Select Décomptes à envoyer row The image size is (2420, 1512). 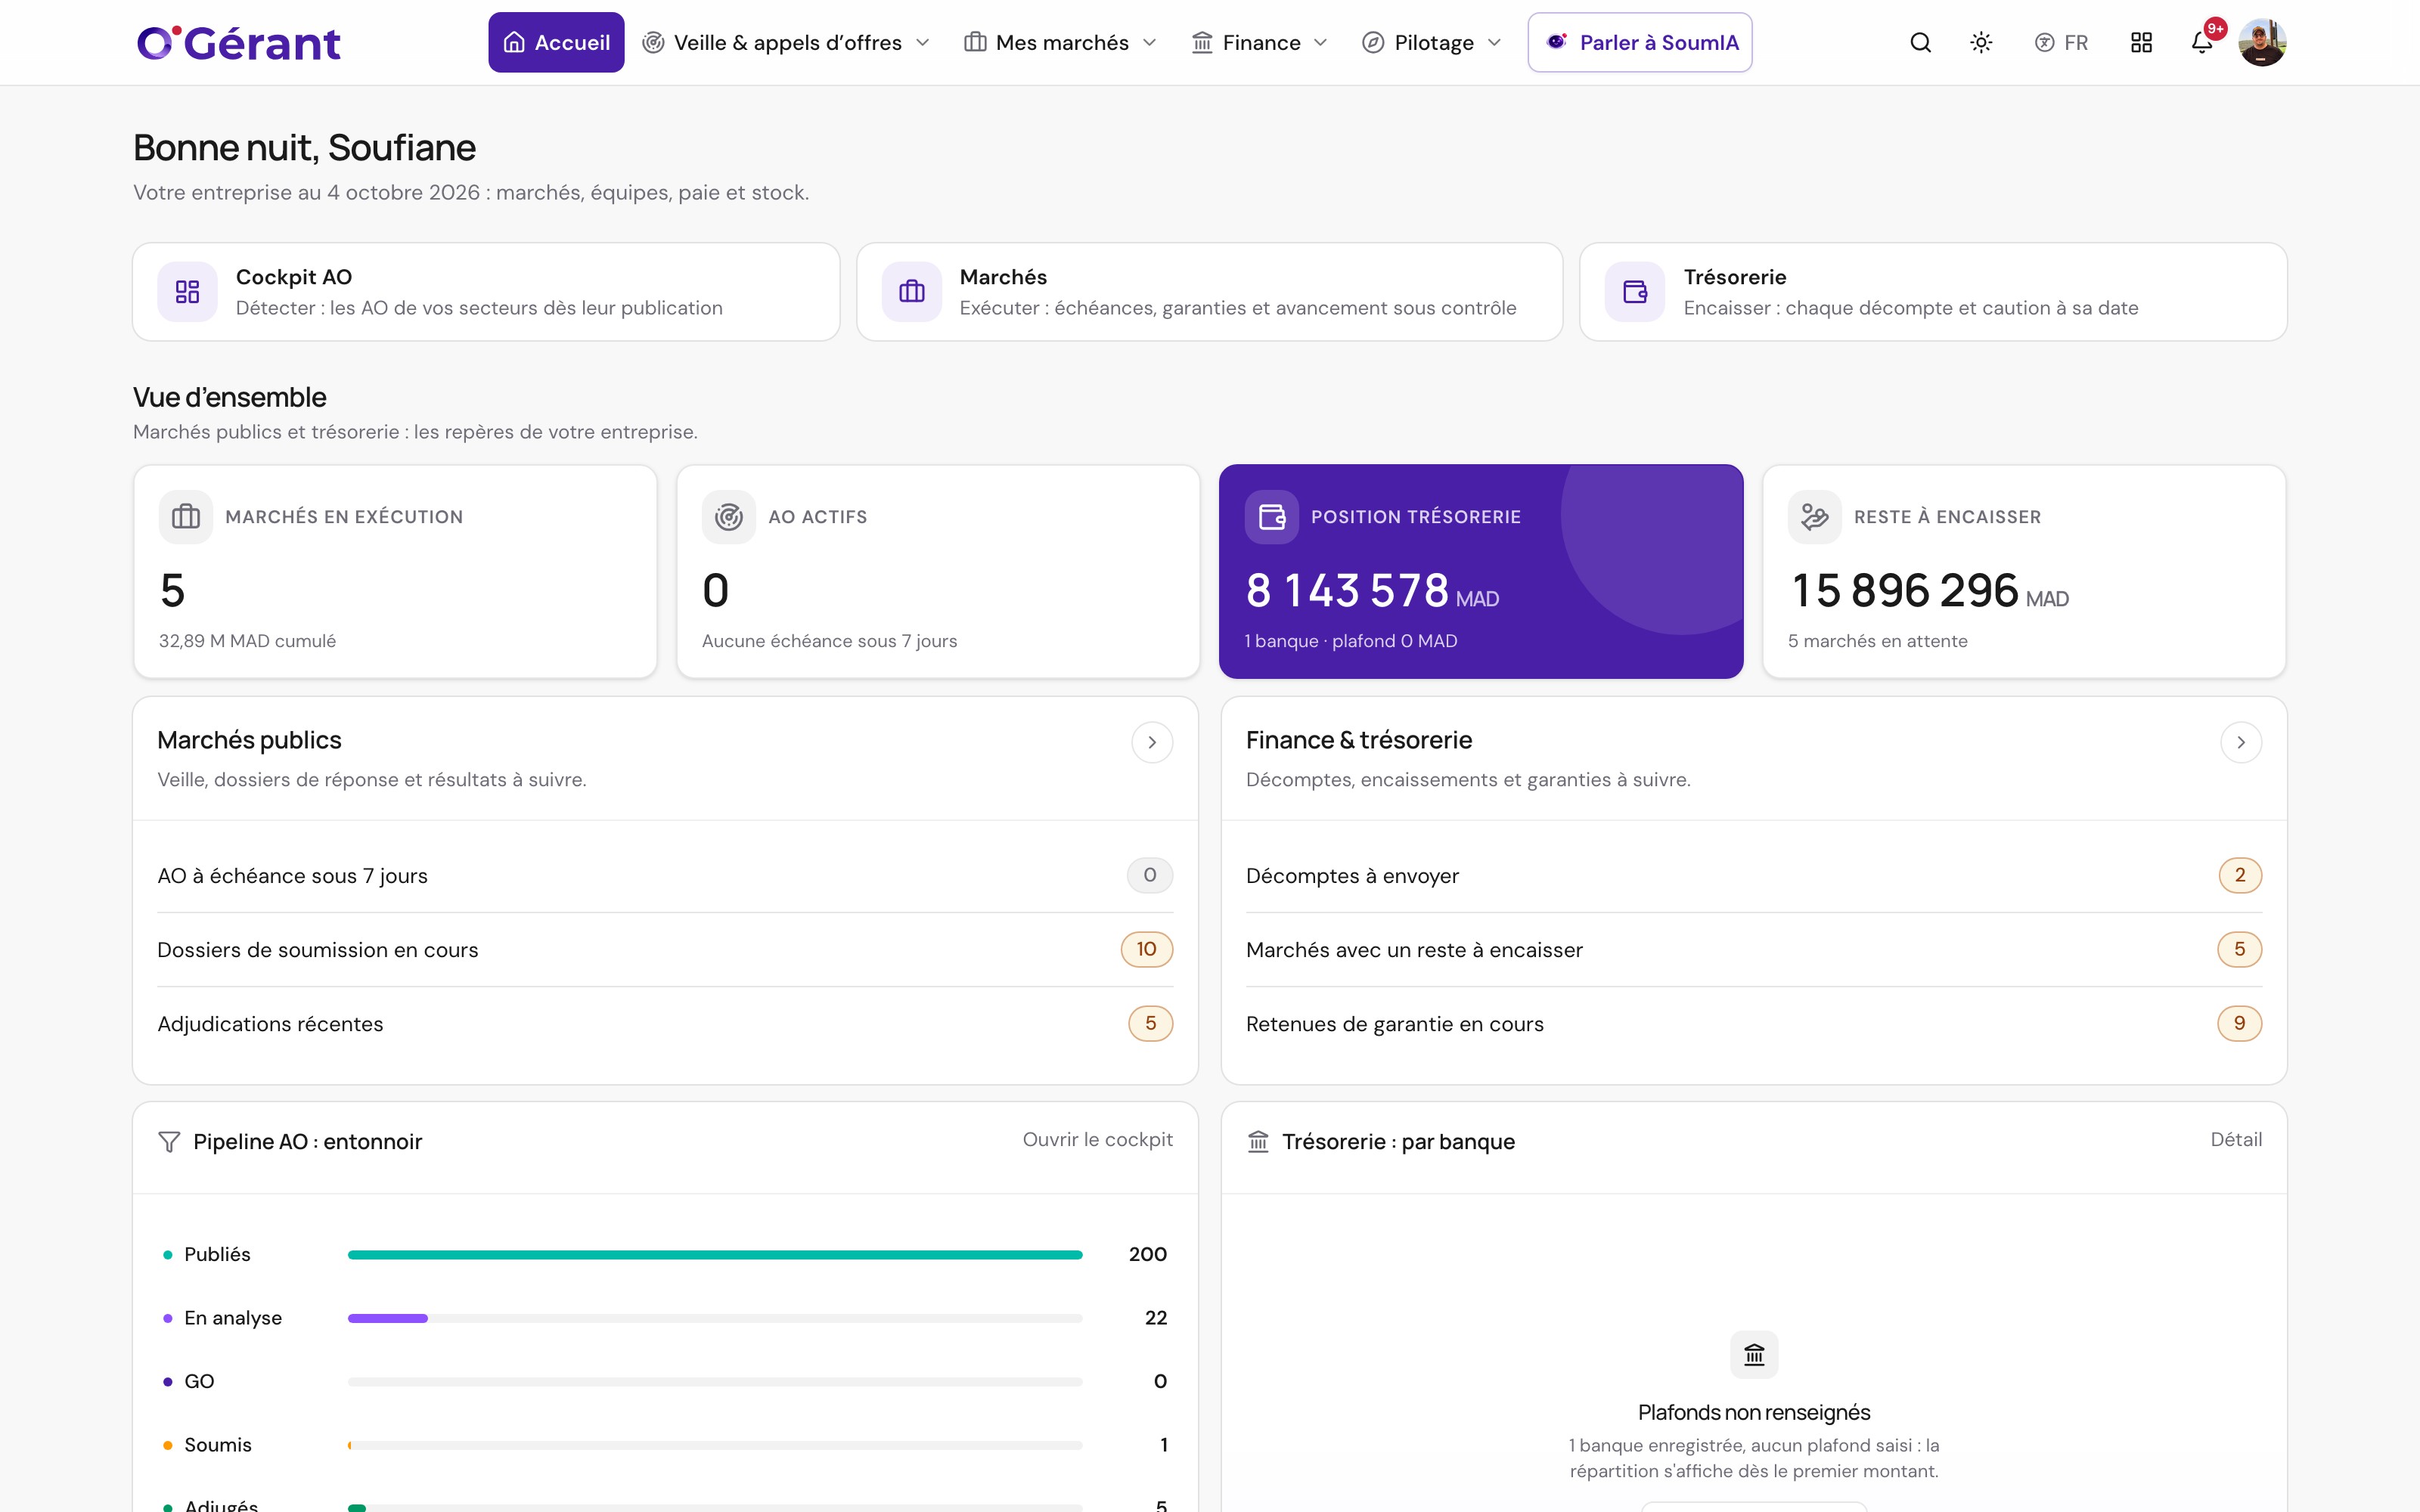click(1754, 876)
